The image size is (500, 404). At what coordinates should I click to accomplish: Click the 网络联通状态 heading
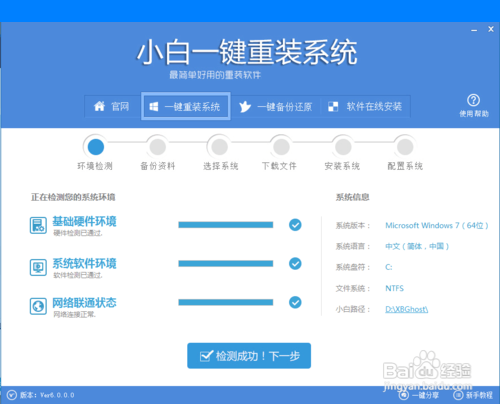(84, 302)
